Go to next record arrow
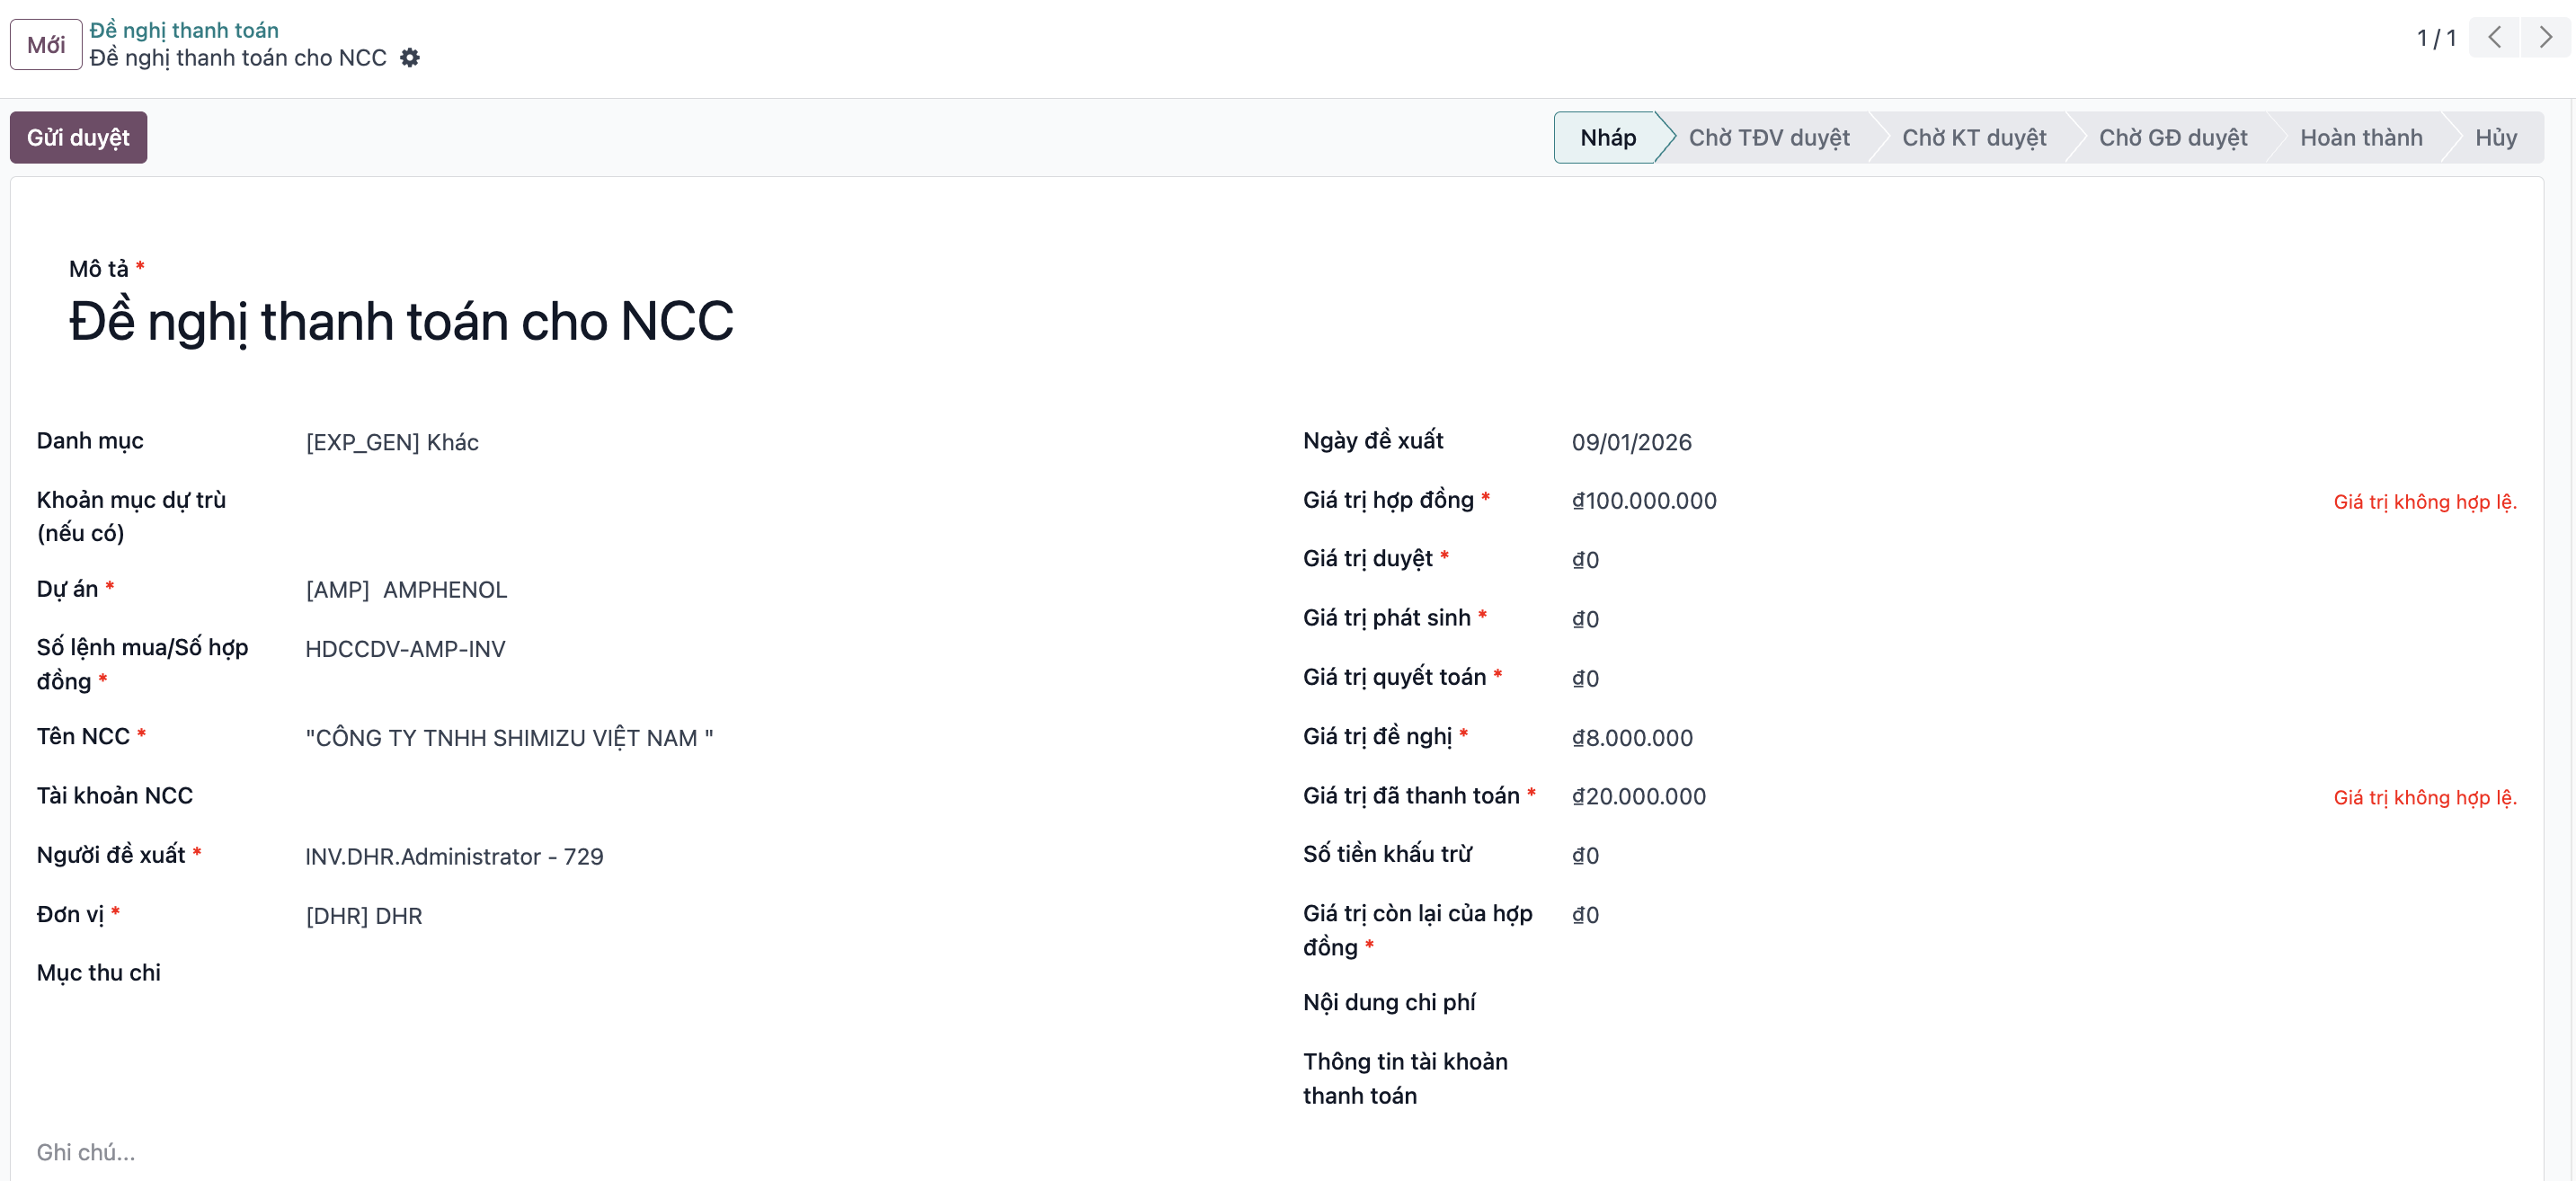Screen dimensions: 2576x1181 click(2545, 38)
